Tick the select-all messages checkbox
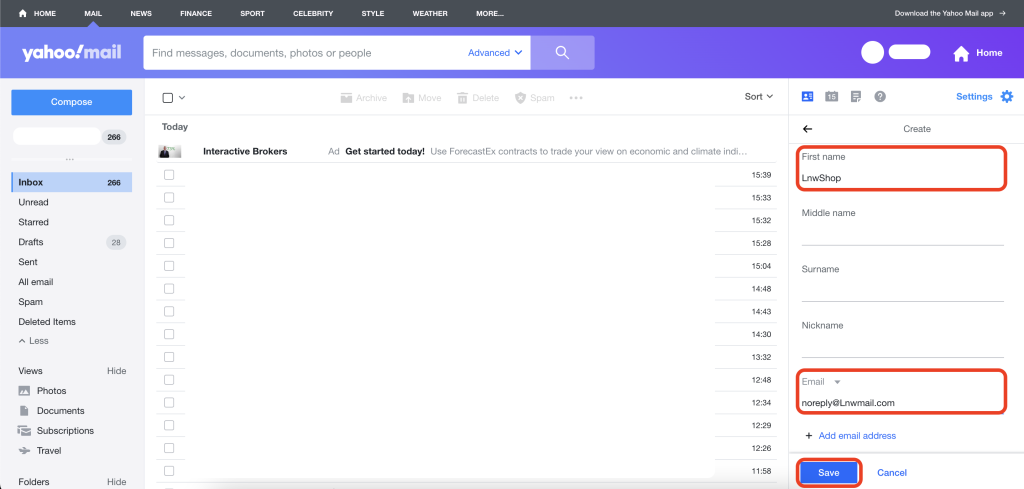Screen dimensions: 1024x489 click(168, 98)
